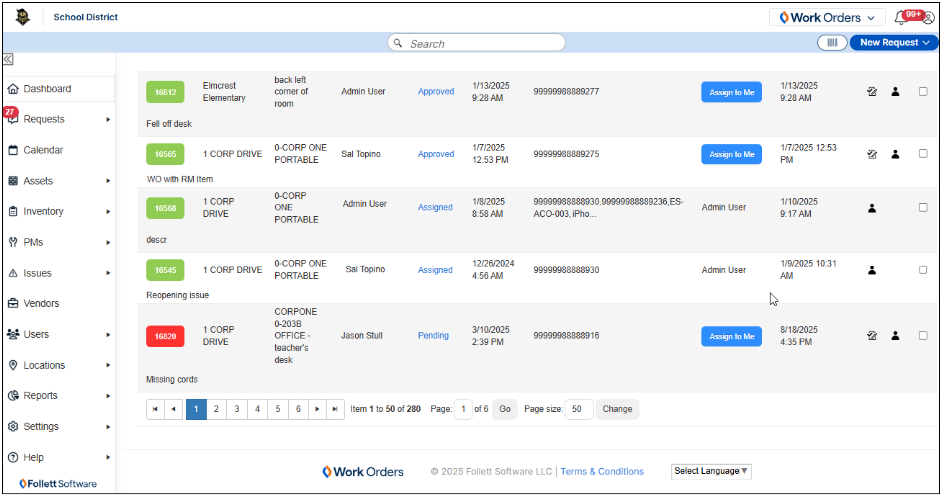Click the search magnifier icon

398,43
